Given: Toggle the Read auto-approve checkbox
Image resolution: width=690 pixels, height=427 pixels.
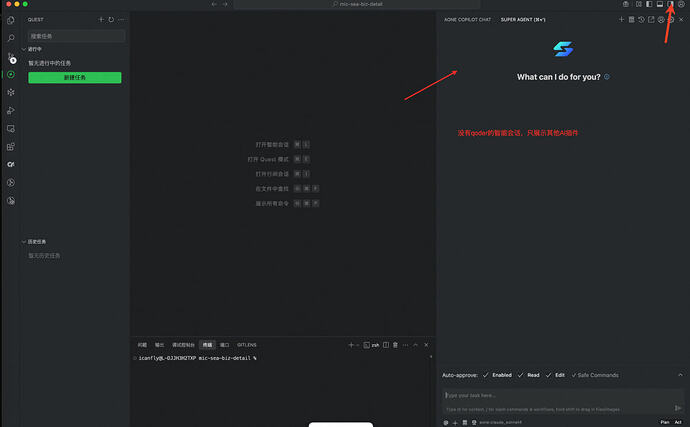Looking at the screenshot, I should (x=521, y=375).
